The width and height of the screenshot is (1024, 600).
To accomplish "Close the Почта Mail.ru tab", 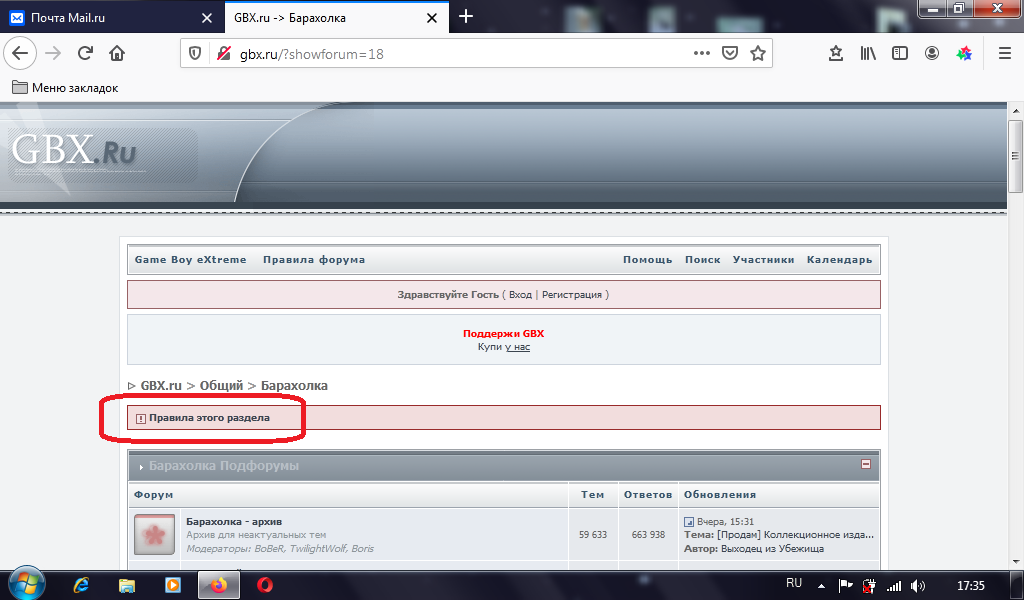I will (206, 18).
